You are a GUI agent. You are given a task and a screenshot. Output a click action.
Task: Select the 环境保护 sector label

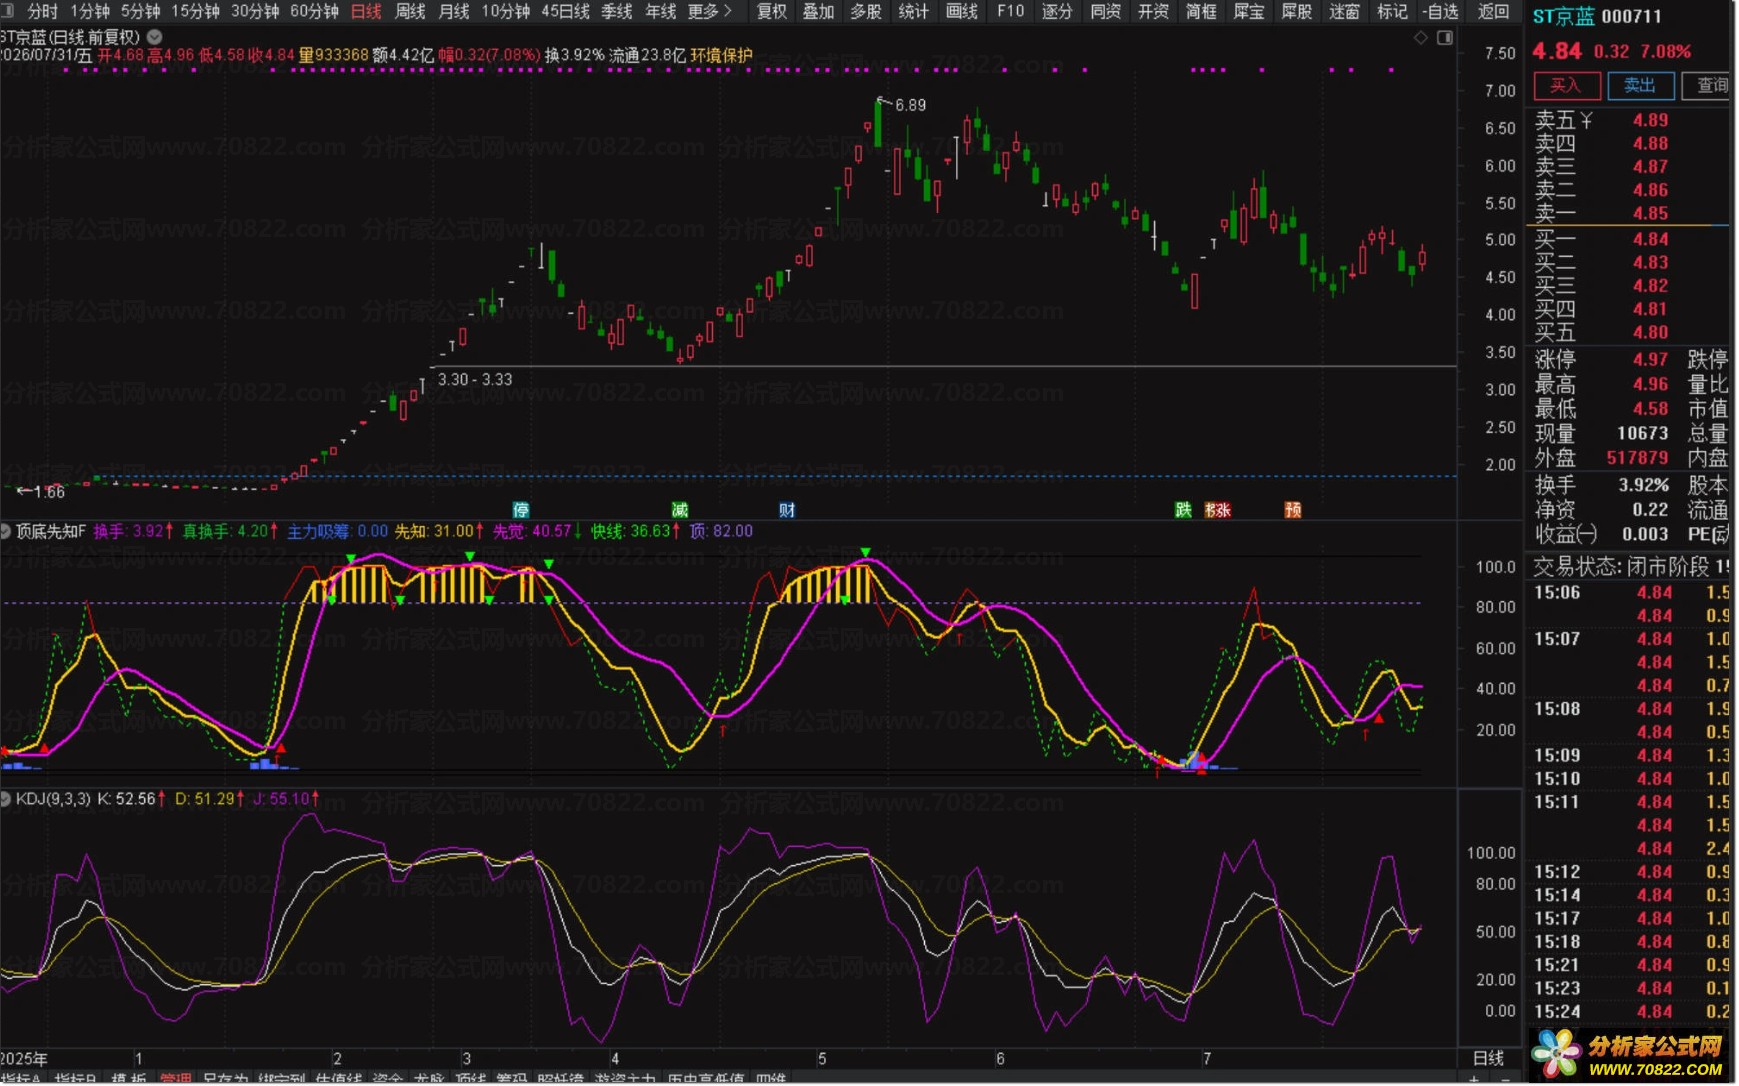click(x=722, y=55)
